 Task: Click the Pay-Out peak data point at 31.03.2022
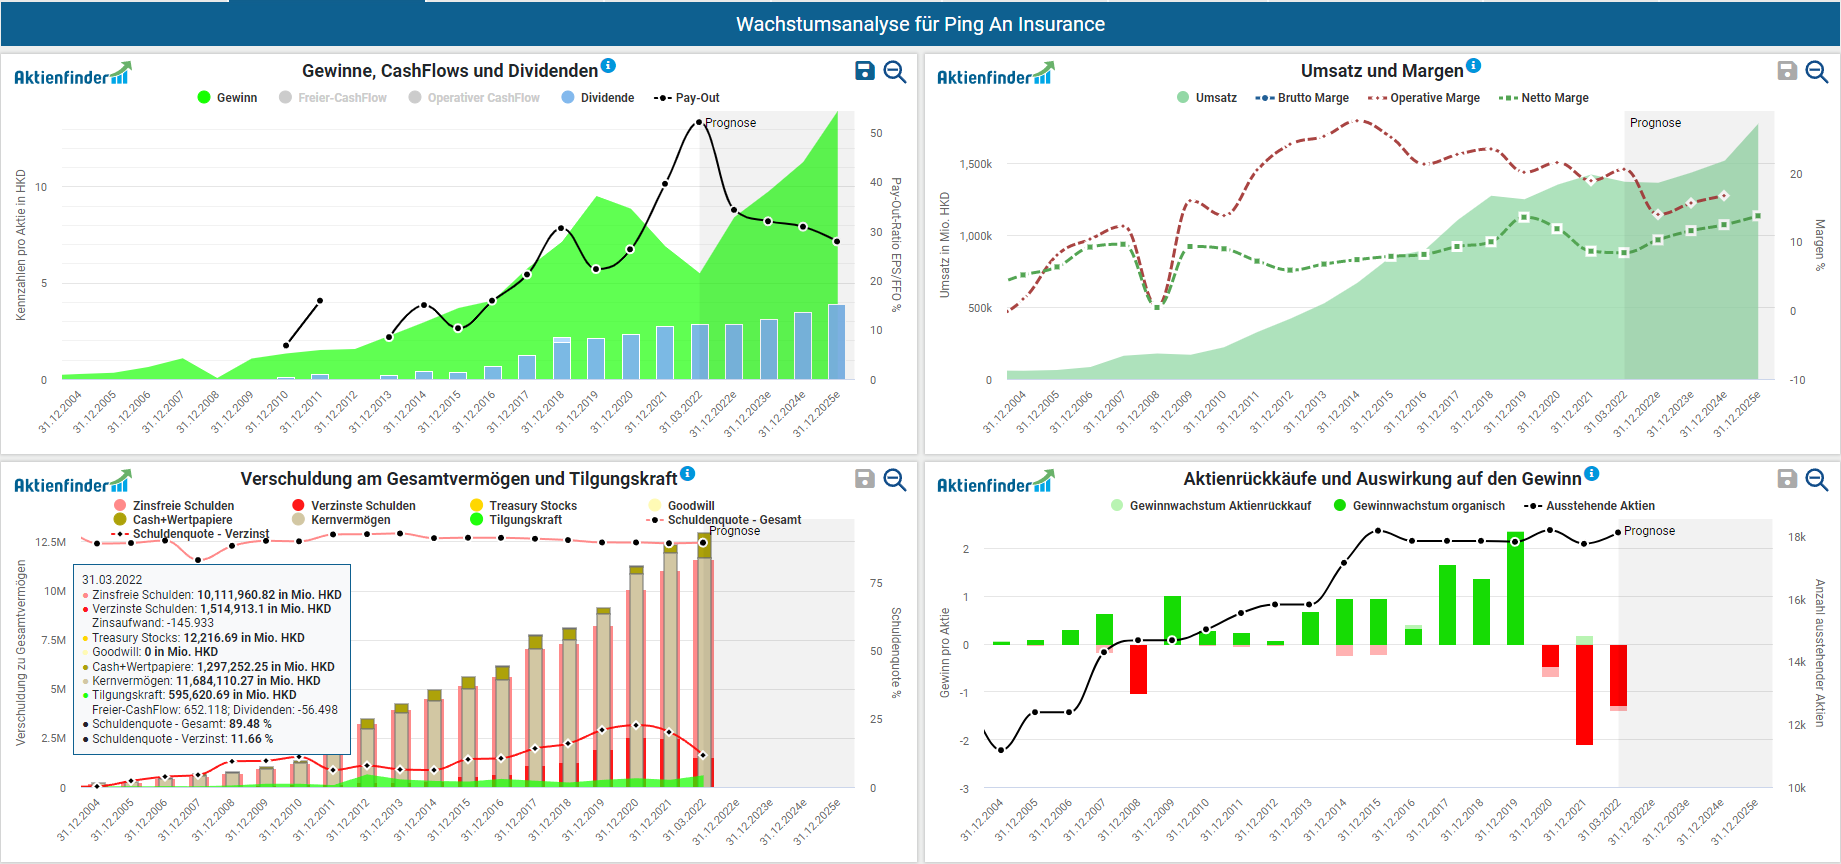(x=699, y=123)
